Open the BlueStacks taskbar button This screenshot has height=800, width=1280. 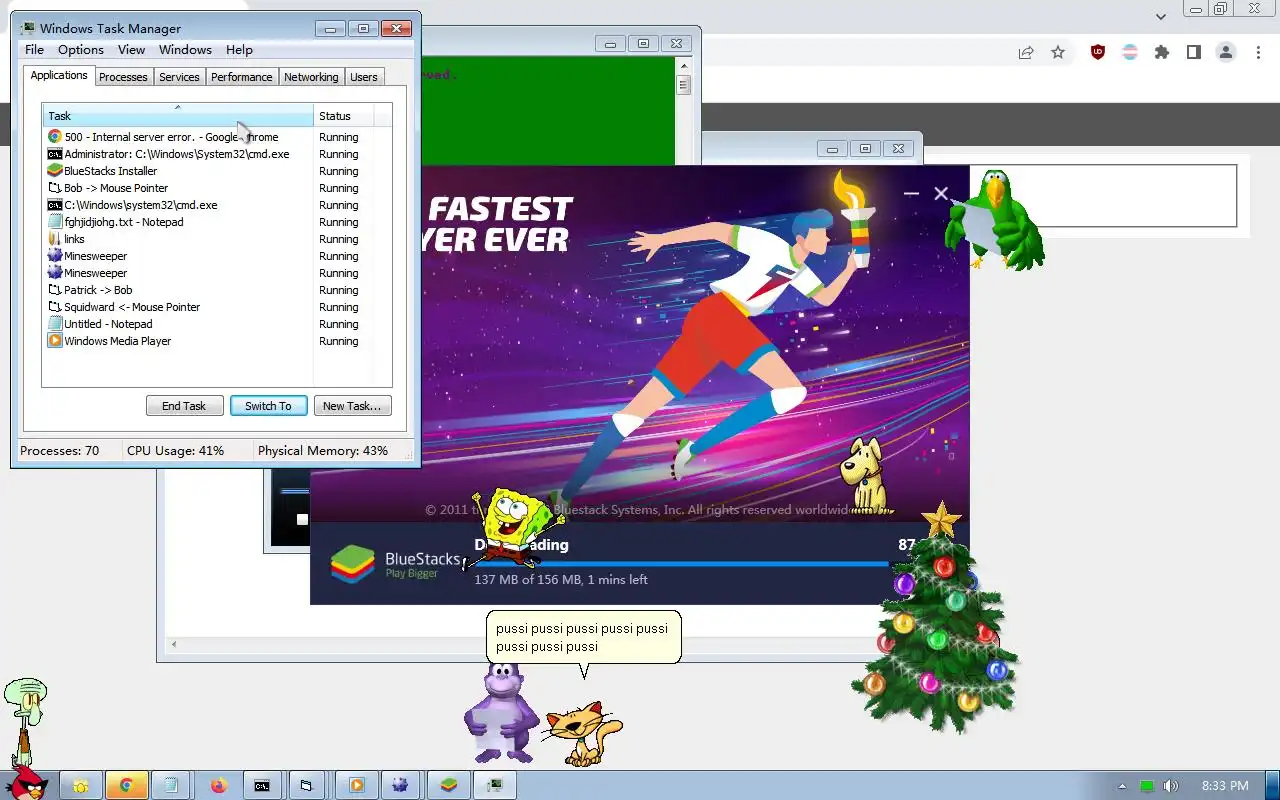[449, 785]
